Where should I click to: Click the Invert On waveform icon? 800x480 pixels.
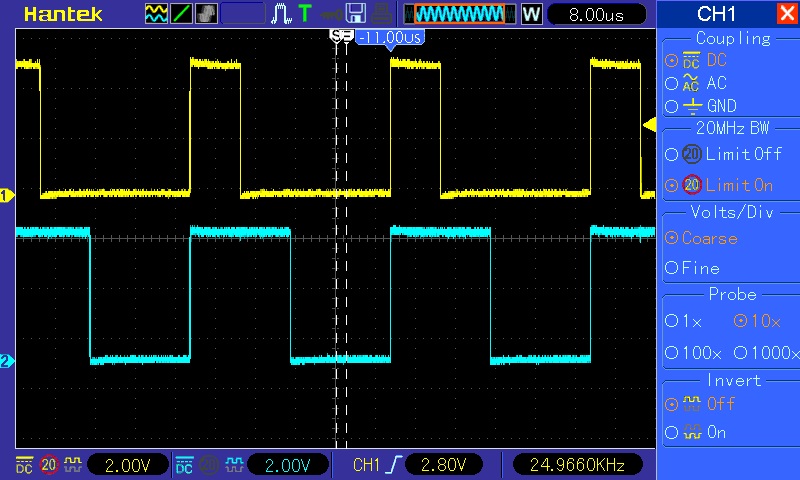point(692,433)
